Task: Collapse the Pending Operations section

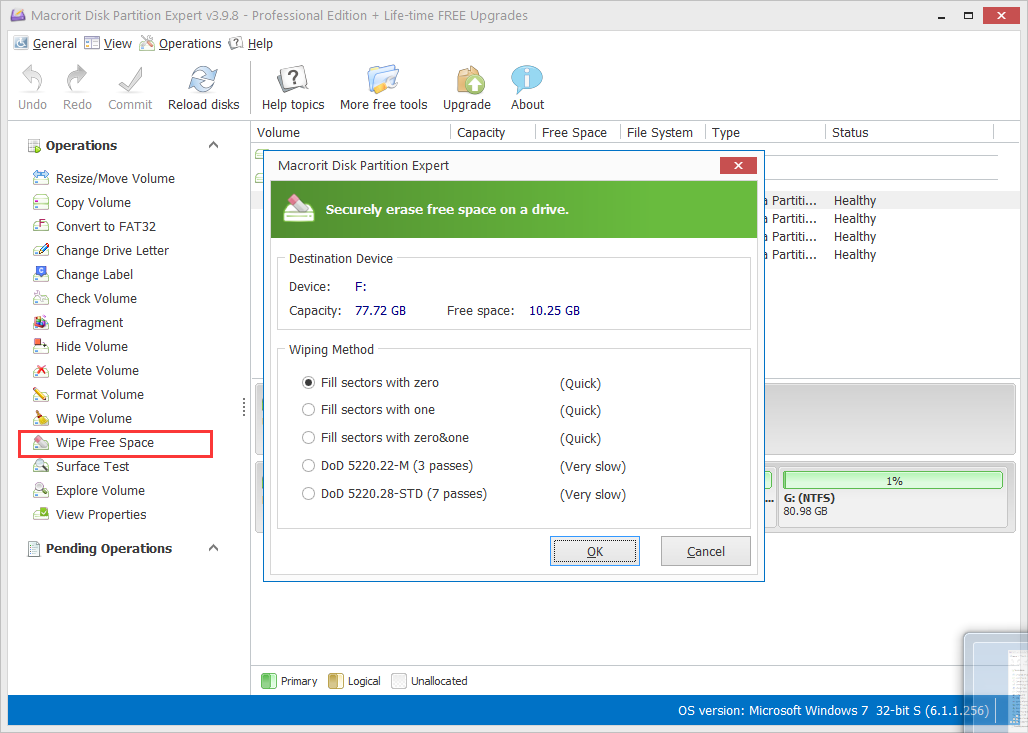Action: pos(213,549)
